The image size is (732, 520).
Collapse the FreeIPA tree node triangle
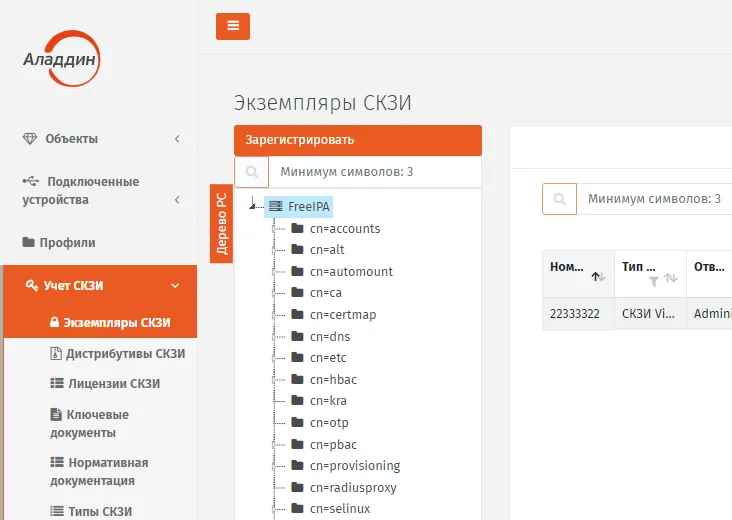click(x=252, y=206)
